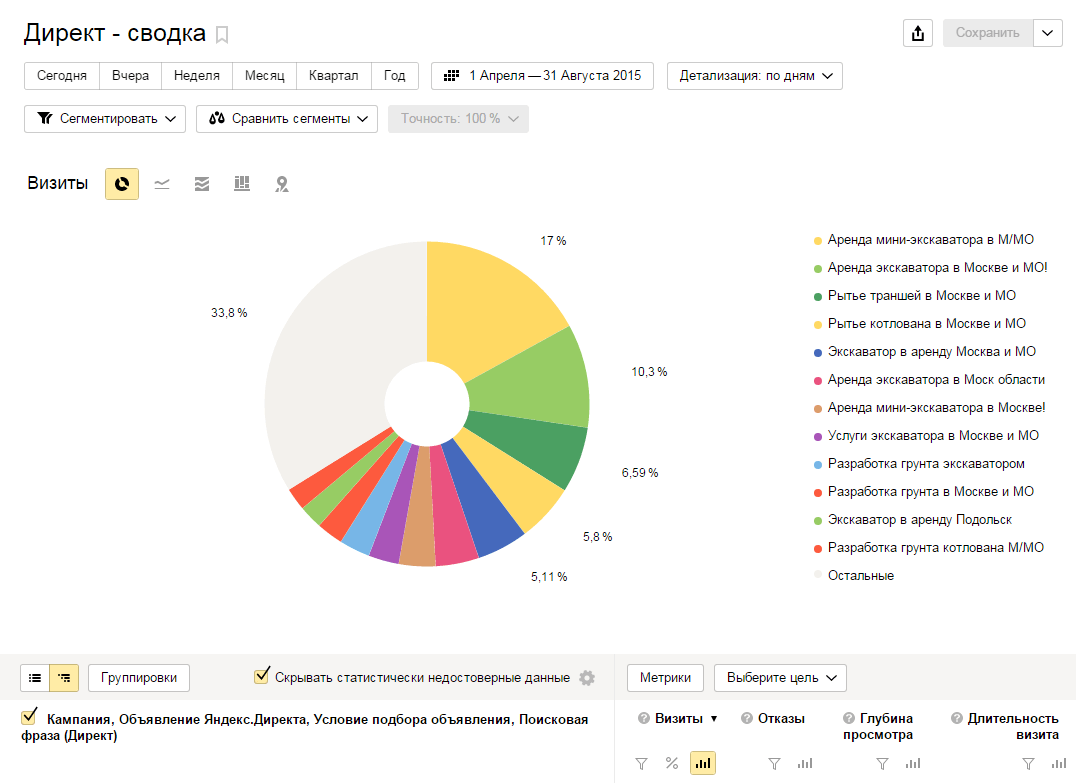Screen dimensions: 1080x783
Task: Open calendar date range picker
Action: pos(451,76)
